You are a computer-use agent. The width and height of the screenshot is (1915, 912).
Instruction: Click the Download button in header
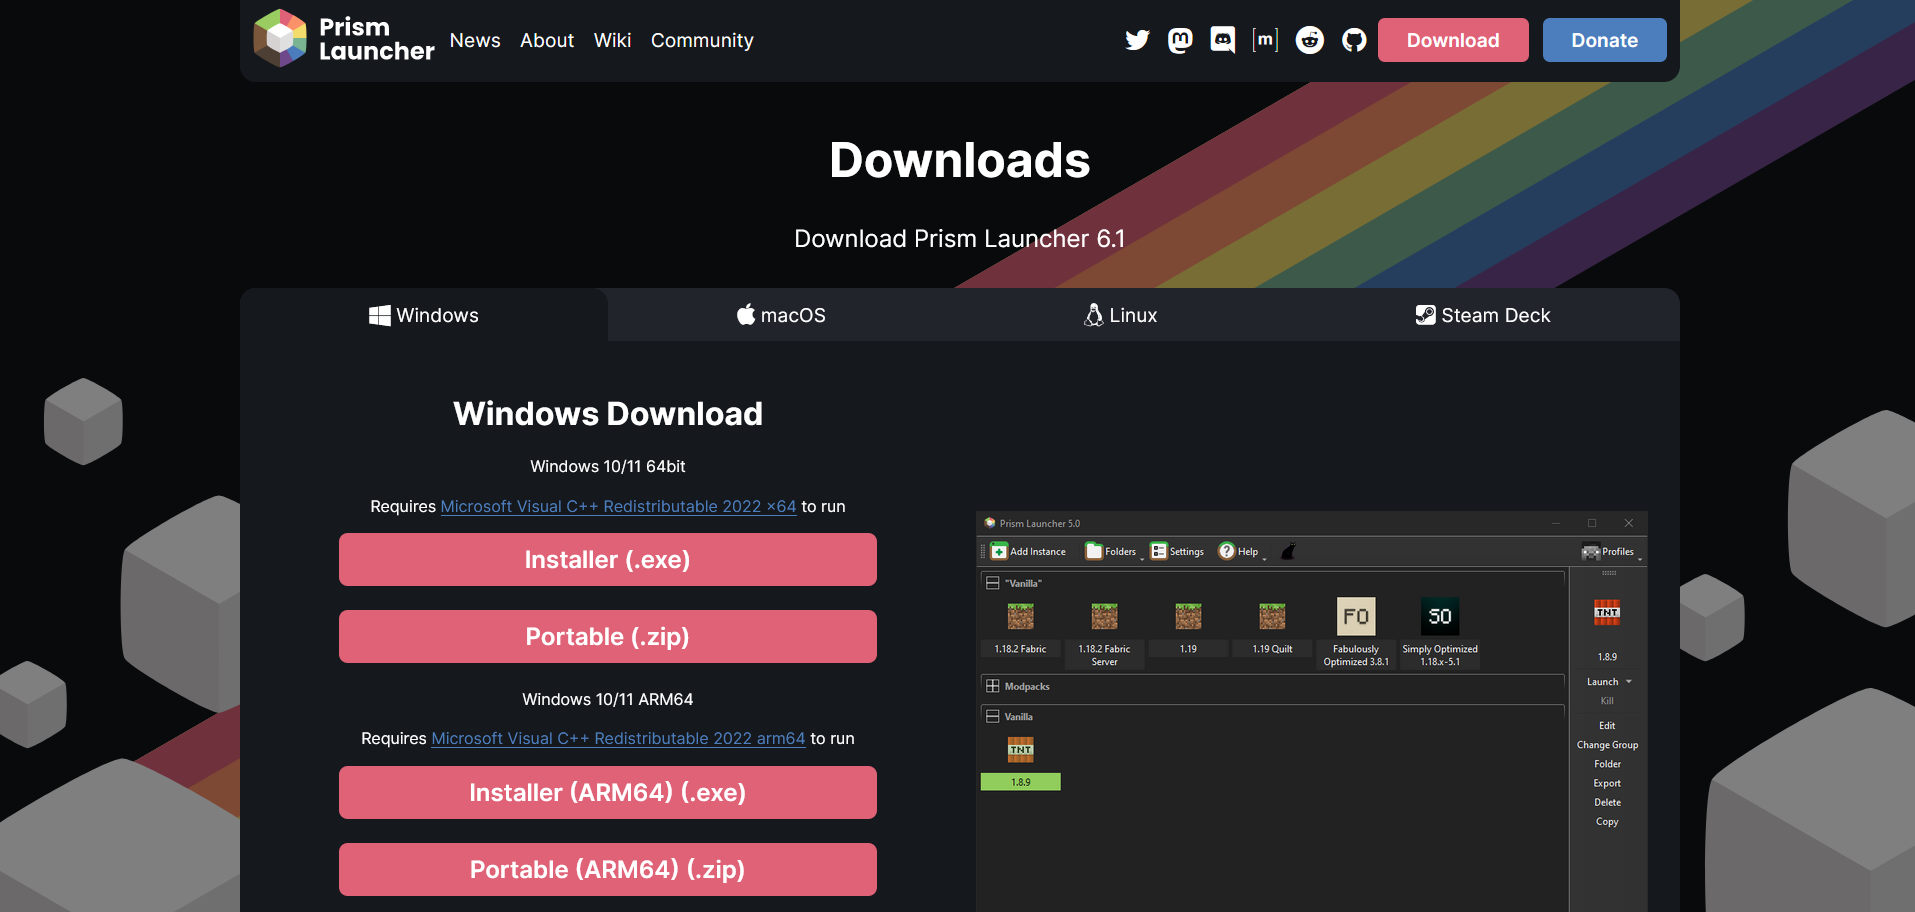(x=1453, y=40)
